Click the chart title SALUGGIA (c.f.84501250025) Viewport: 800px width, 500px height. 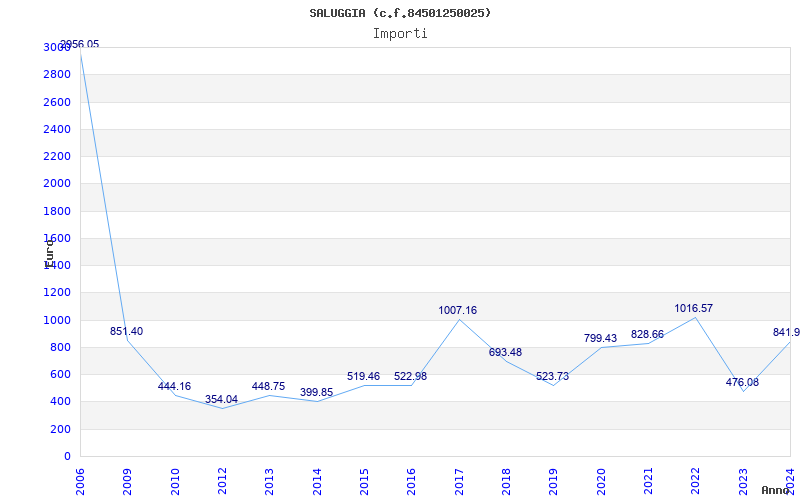point(400,13)
